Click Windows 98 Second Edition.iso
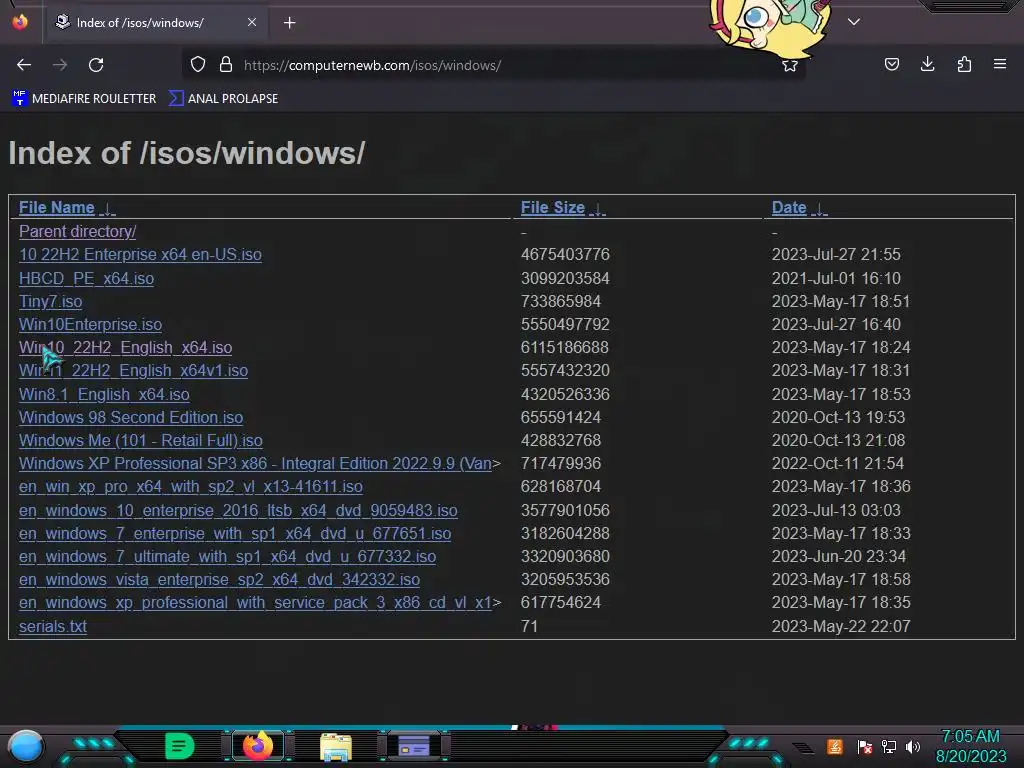 point(131,417)
